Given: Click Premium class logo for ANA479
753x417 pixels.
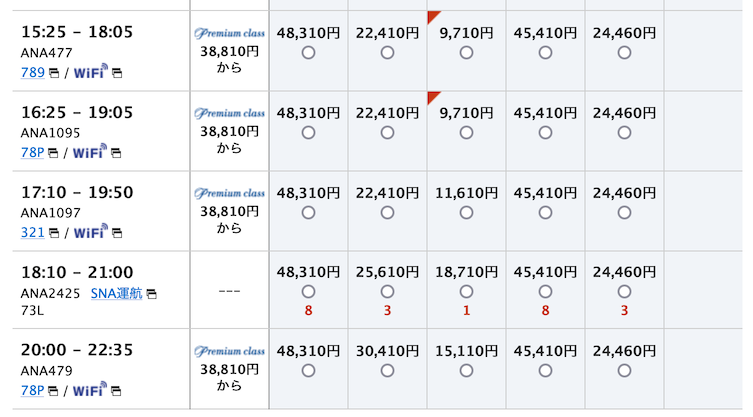Looking at the screenshot, I should 230,351.
